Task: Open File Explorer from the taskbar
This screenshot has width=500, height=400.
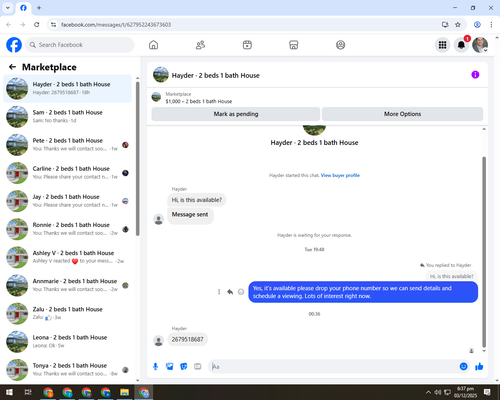Action: click(x=124, y=392)
